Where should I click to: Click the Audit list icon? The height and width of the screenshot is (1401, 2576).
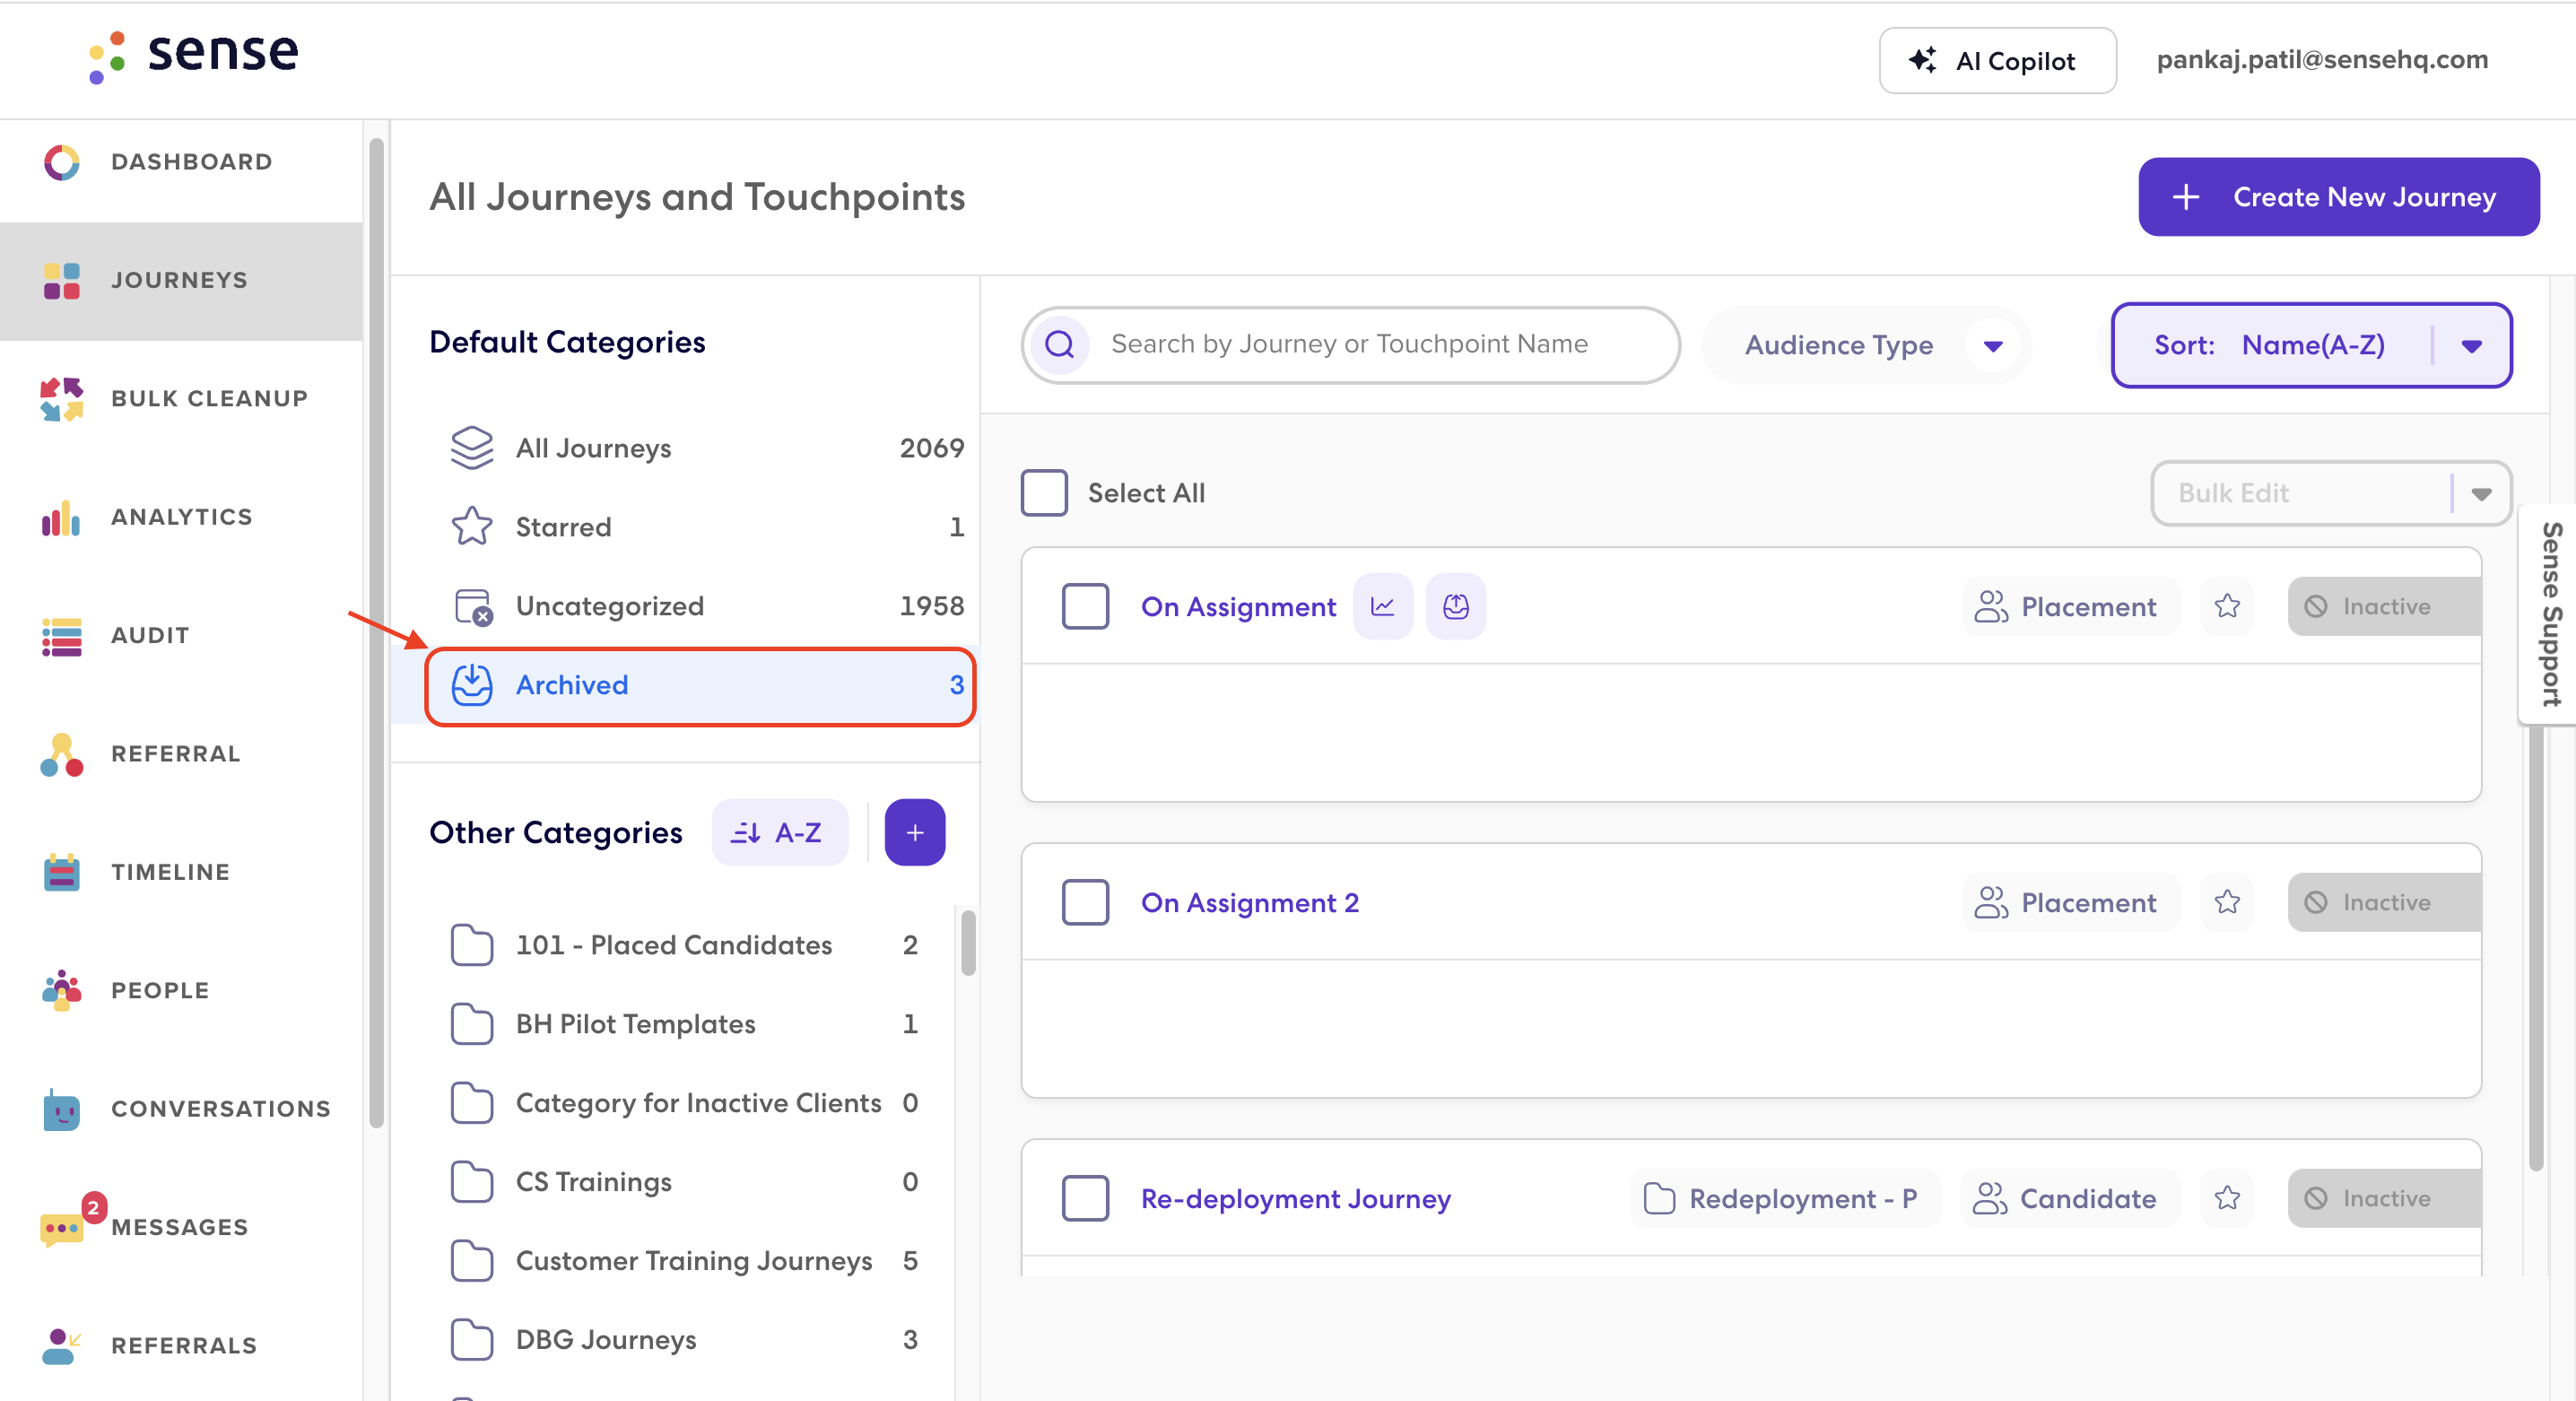[x=61, y=636]
